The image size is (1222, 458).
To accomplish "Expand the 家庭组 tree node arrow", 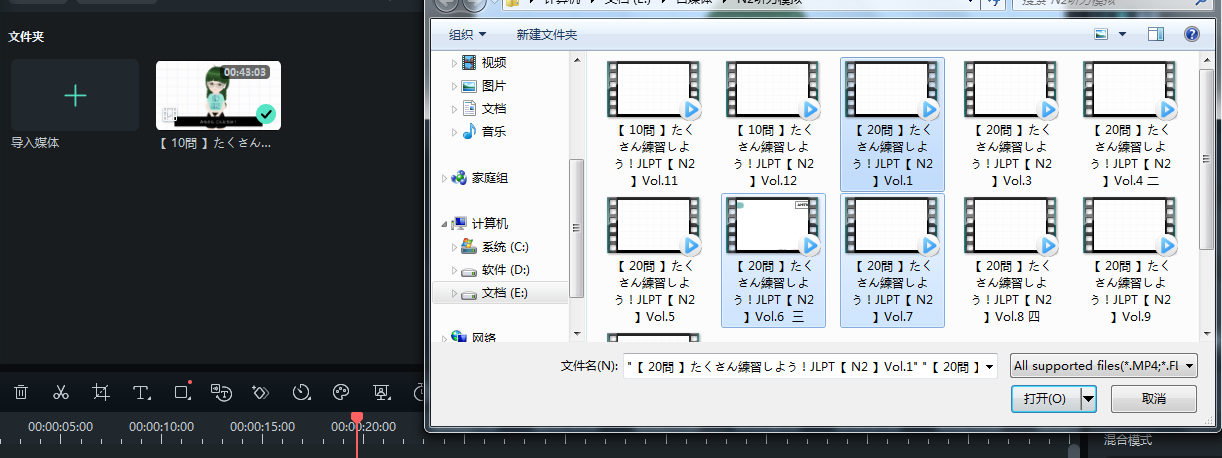I will [x=445, y=178].
